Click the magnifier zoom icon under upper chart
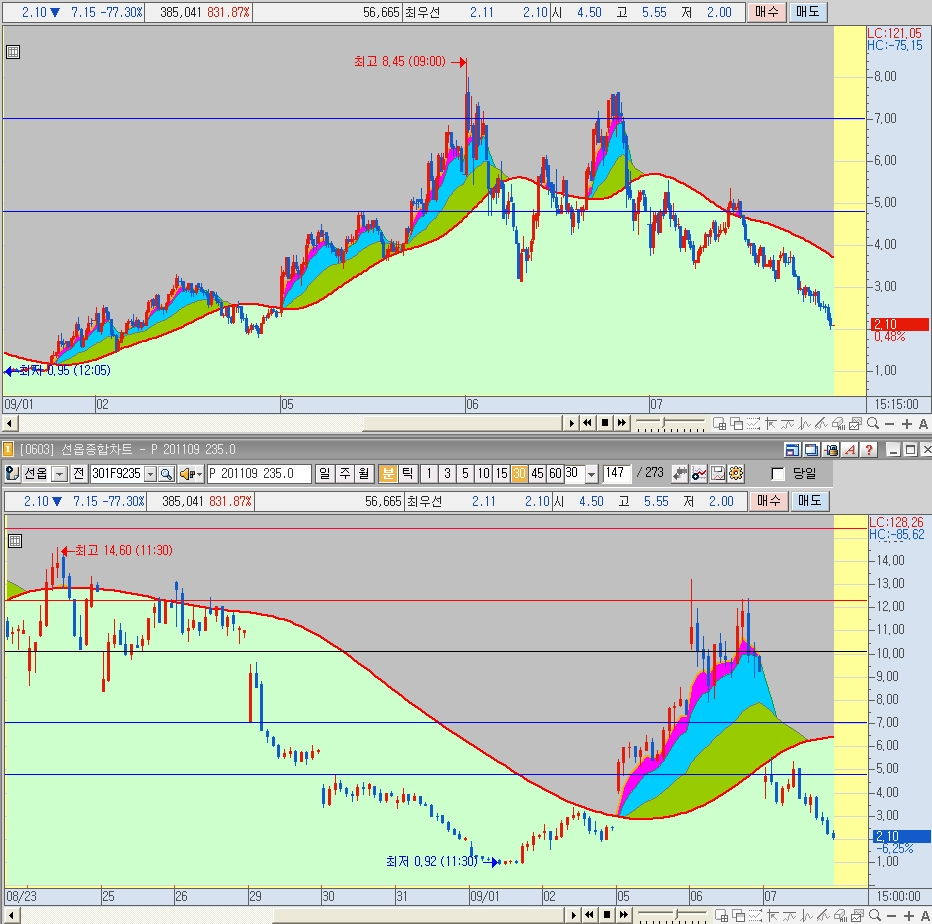 pos(873,423)
